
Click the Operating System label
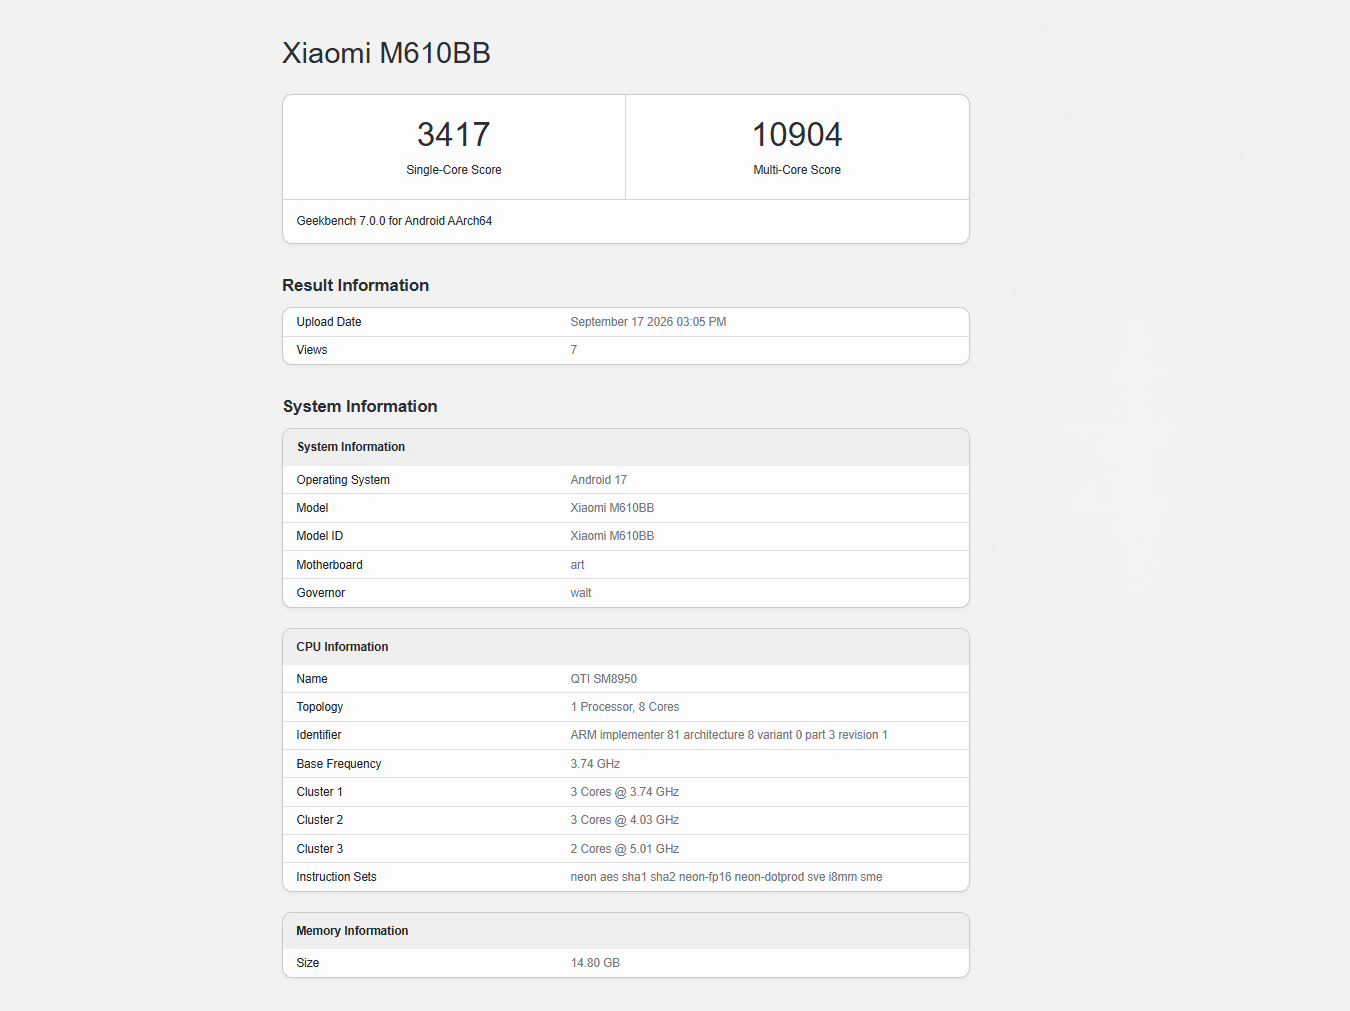pos(343,480)
